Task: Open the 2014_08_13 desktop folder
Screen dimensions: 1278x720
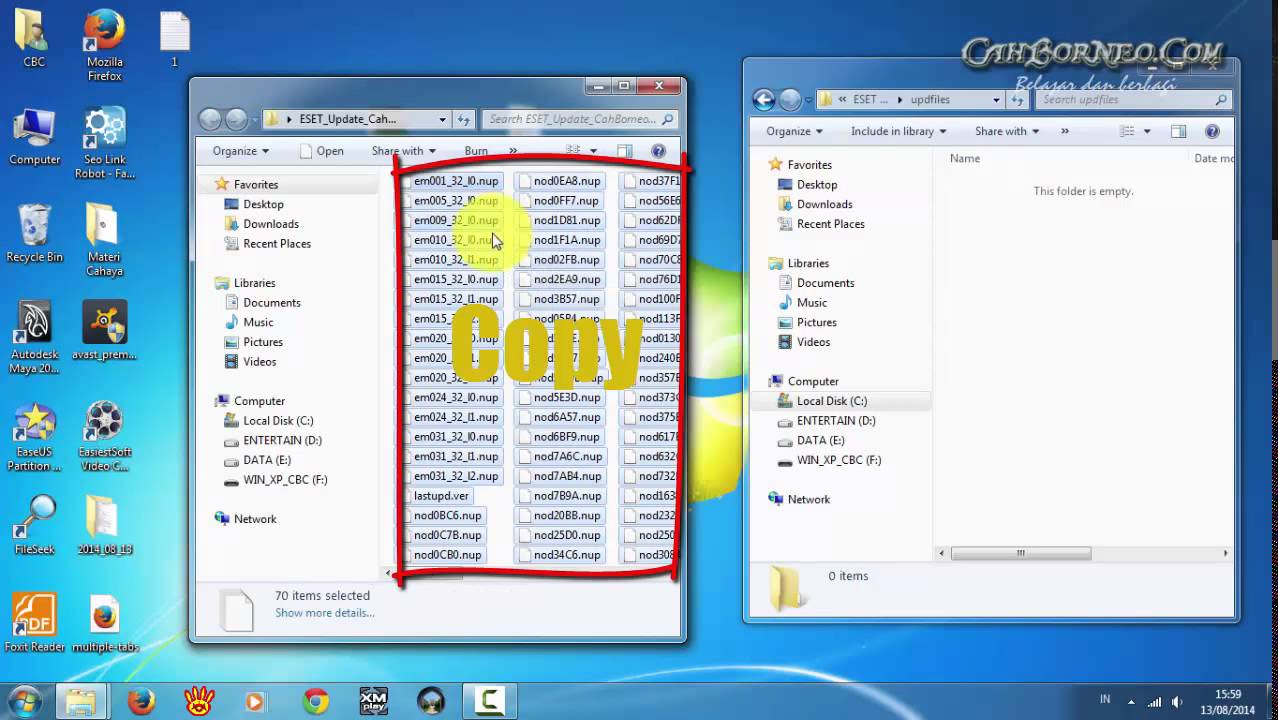Action: [x=104, y=525]
